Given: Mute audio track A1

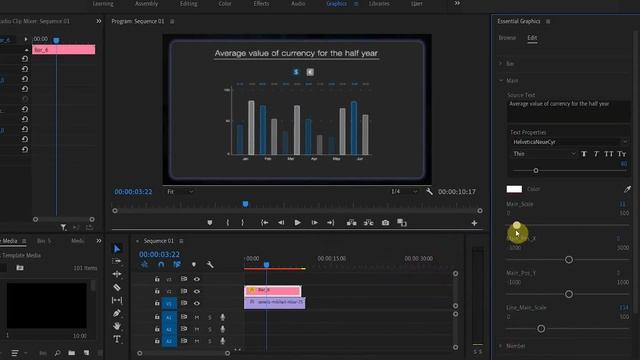Looking at the screenshot, I should (197, 317).
